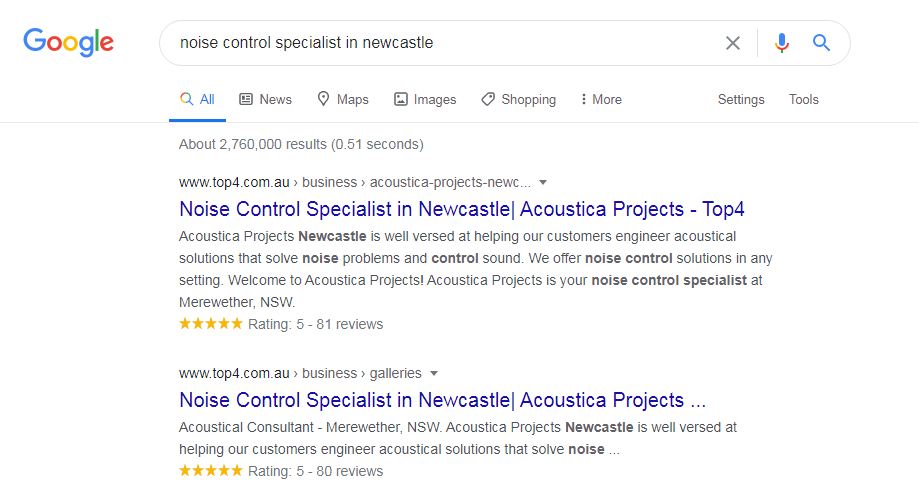Switch to the Maps tab
This screenshot has height=502, width=919.
pyautogui.click(x=342, y=99)
